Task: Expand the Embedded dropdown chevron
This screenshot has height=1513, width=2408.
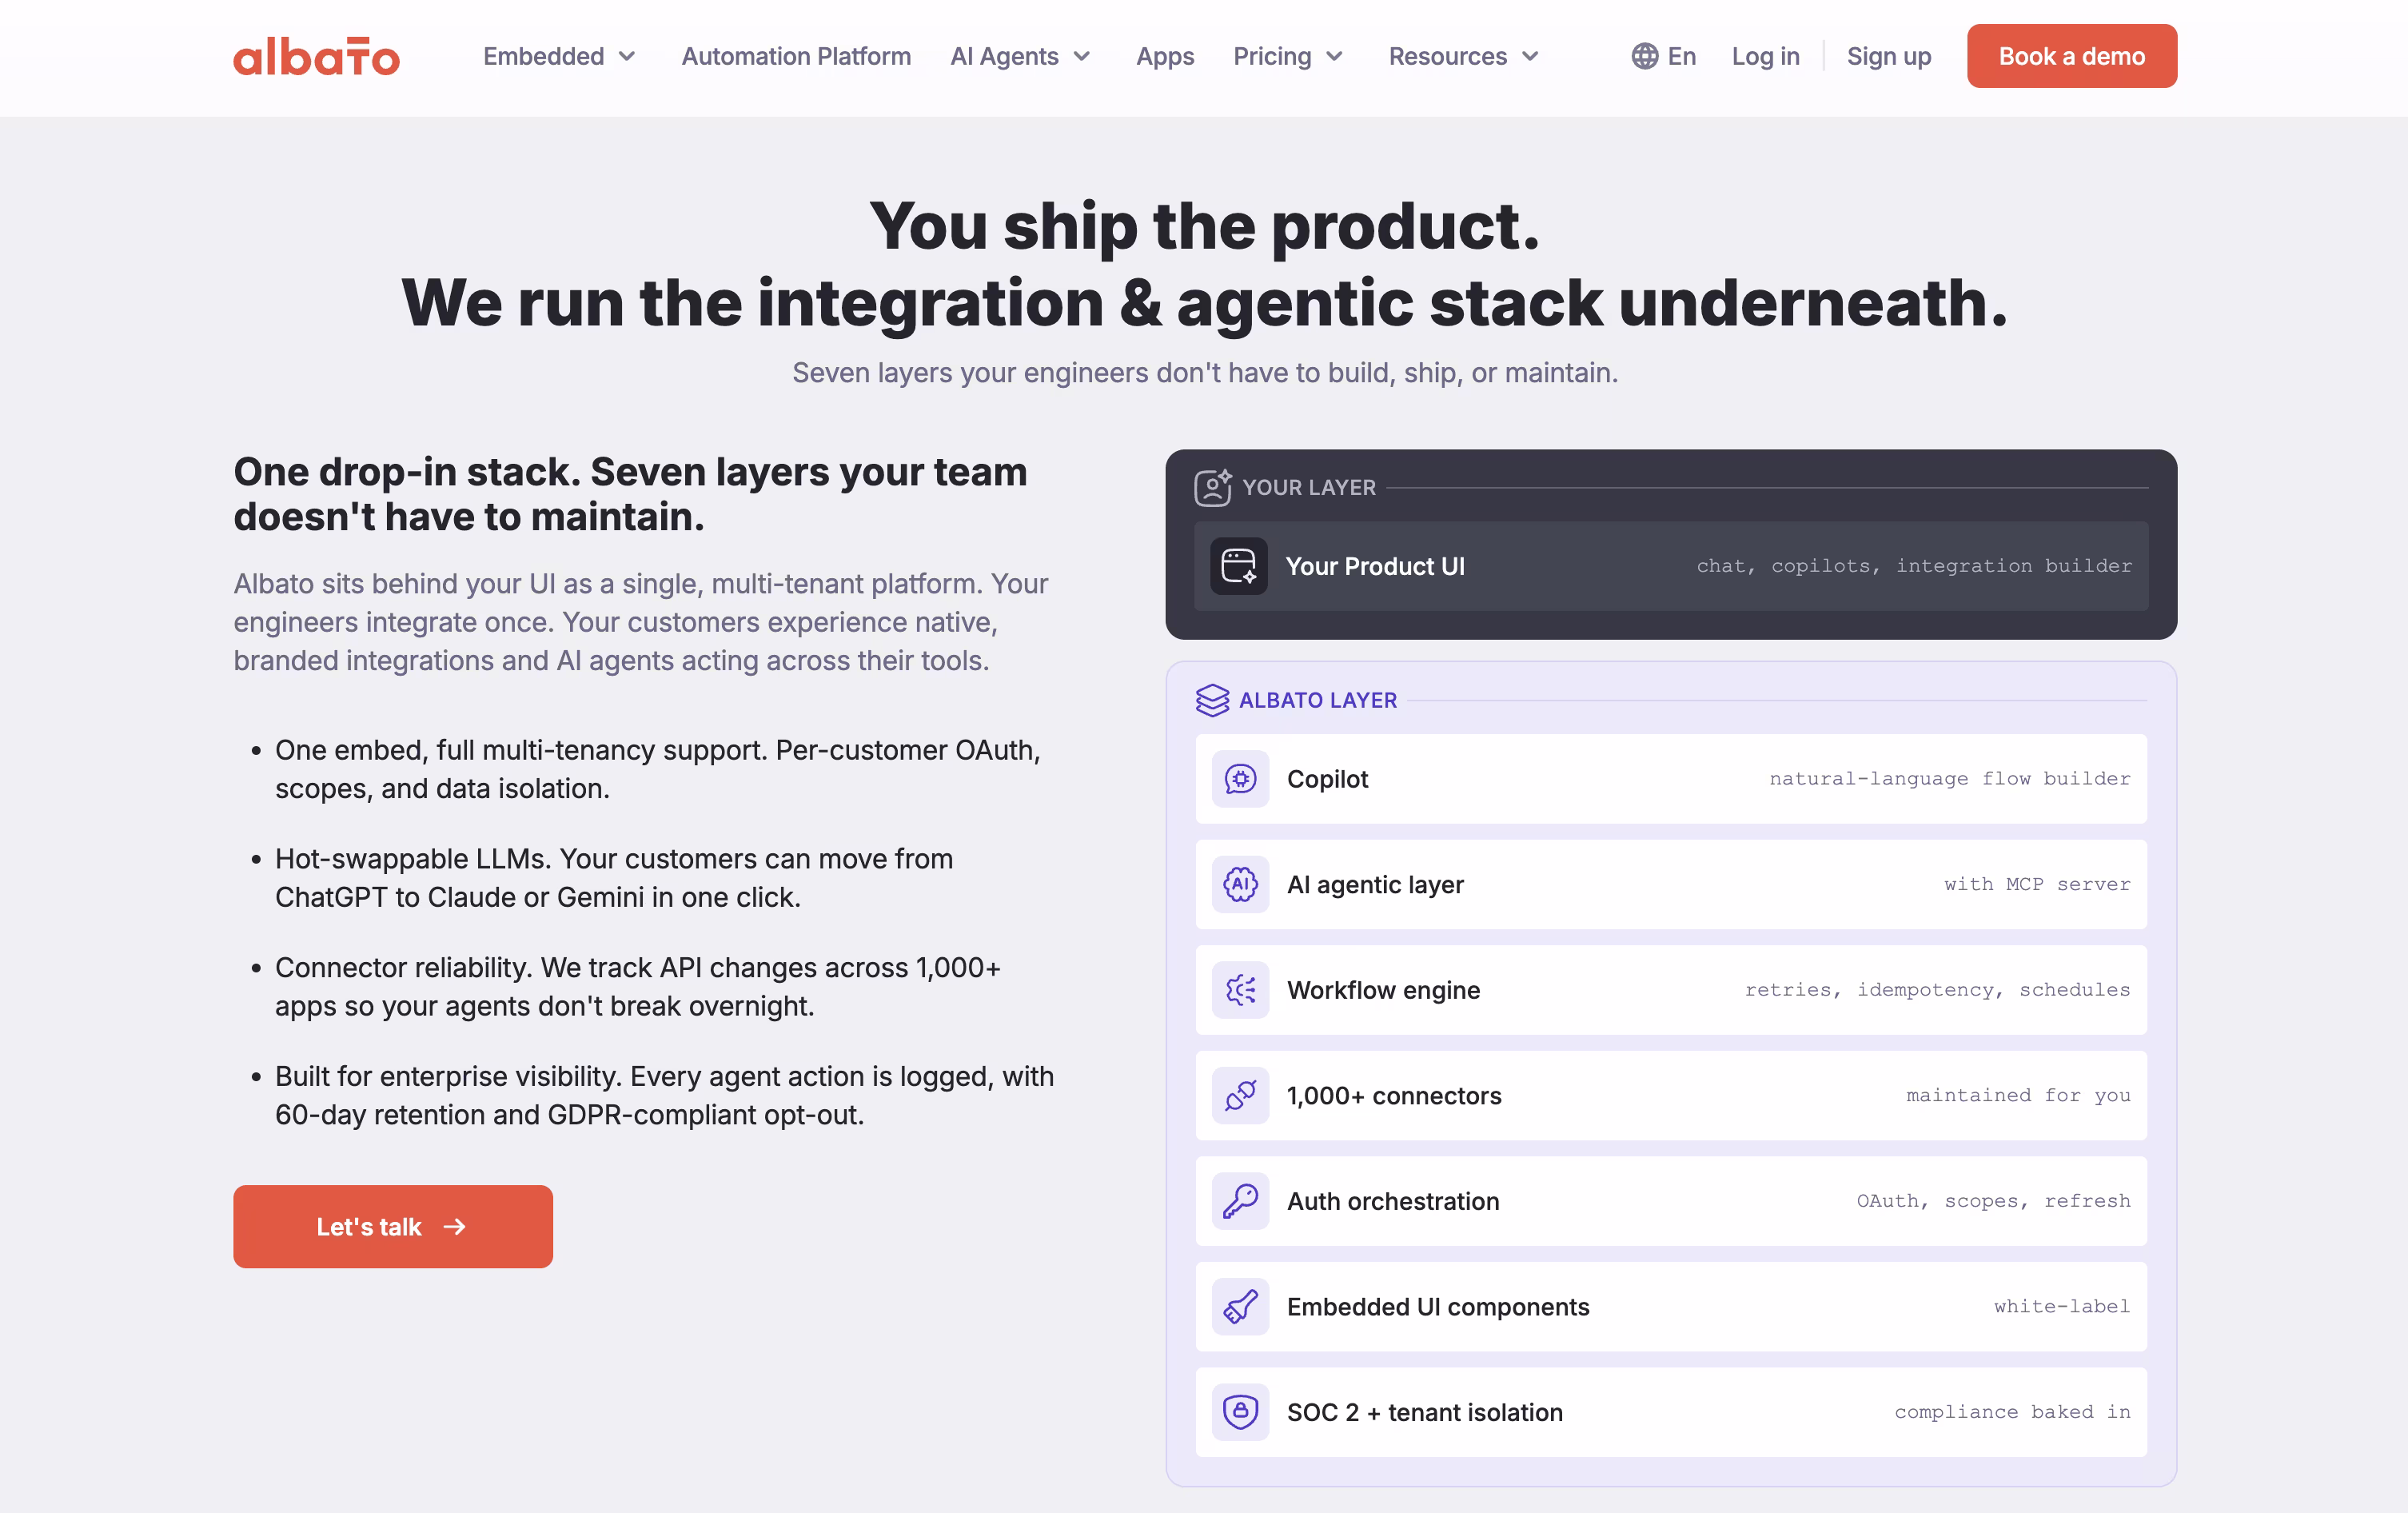Action: pyautogui.click(x=627, y=57)
